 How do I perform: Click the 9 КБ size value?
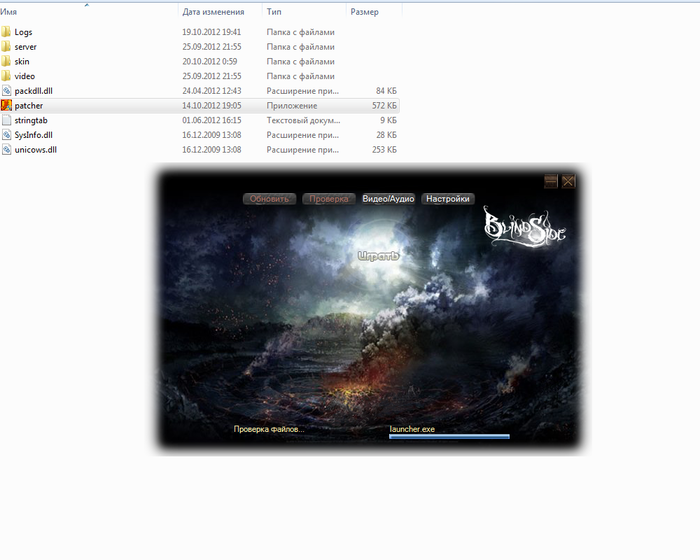[388, 121]
